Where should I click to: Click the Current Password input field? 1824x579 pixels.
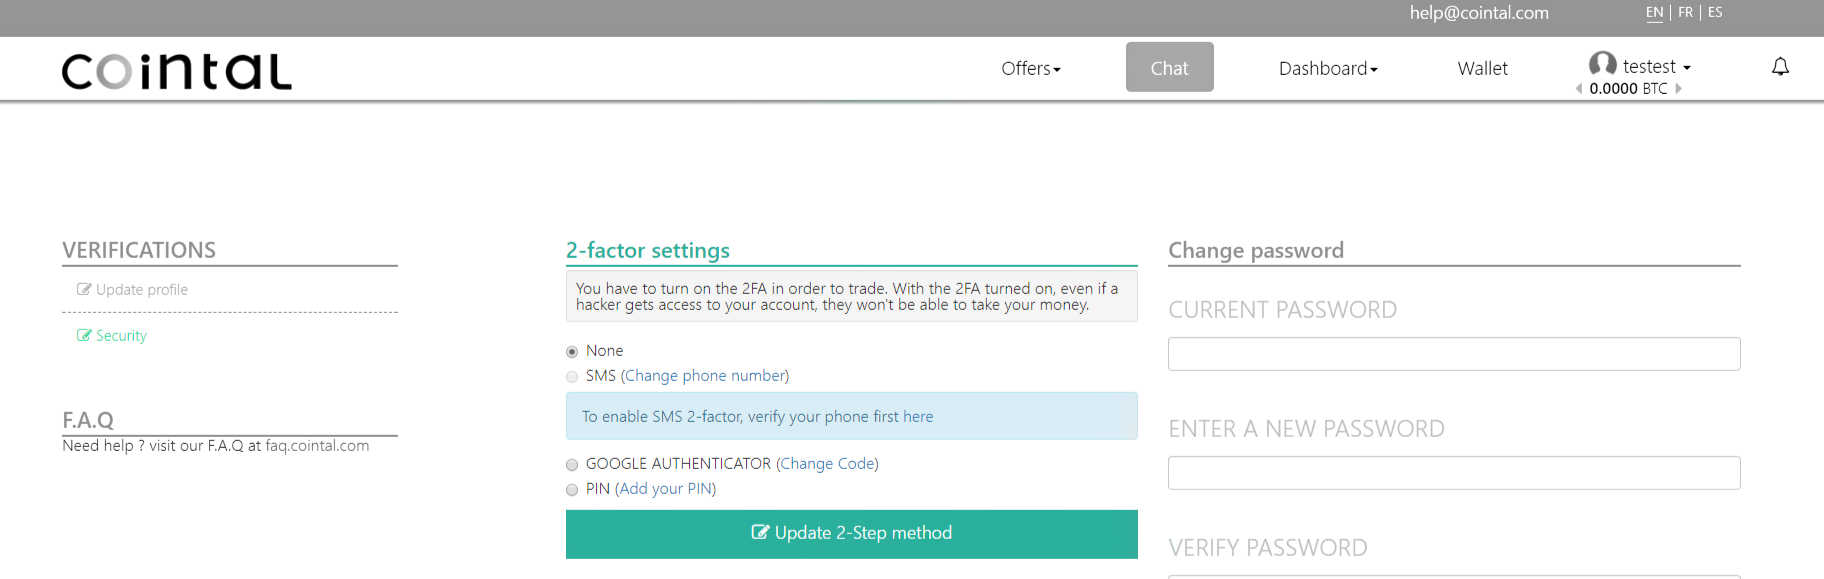[x=1454, y=354]
